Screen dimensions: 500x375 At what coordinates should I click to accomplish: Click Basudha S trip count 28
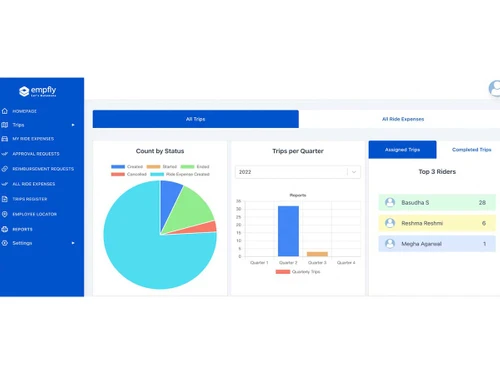coord(482,202)
